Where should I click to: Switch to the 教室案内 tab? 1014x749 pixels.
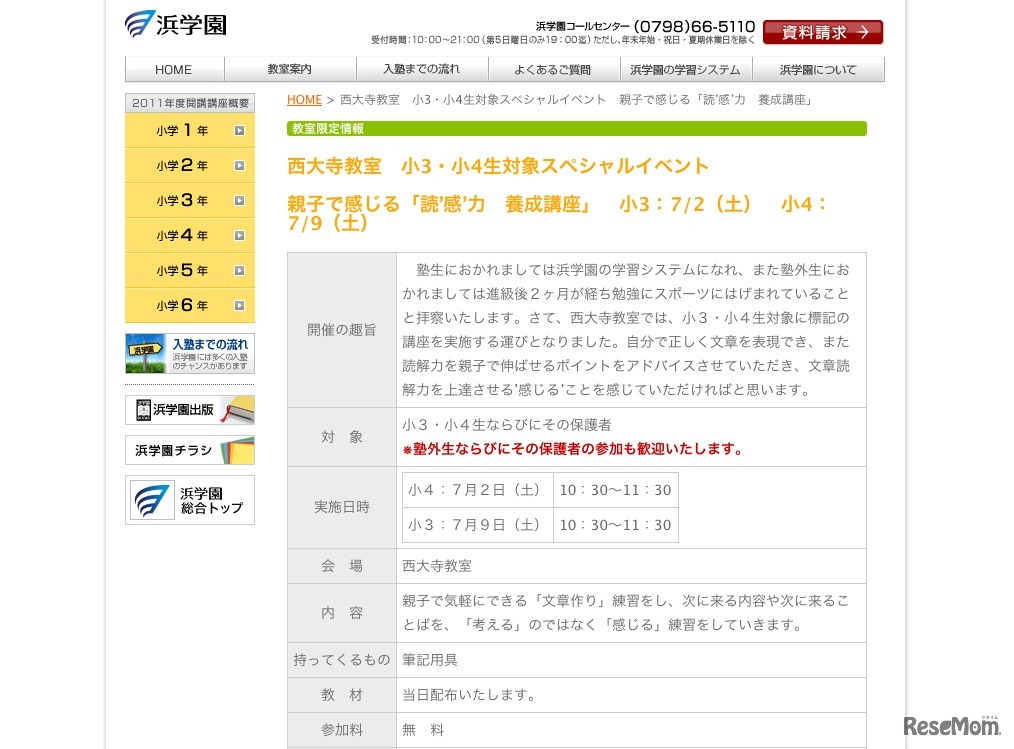point(291,70)
